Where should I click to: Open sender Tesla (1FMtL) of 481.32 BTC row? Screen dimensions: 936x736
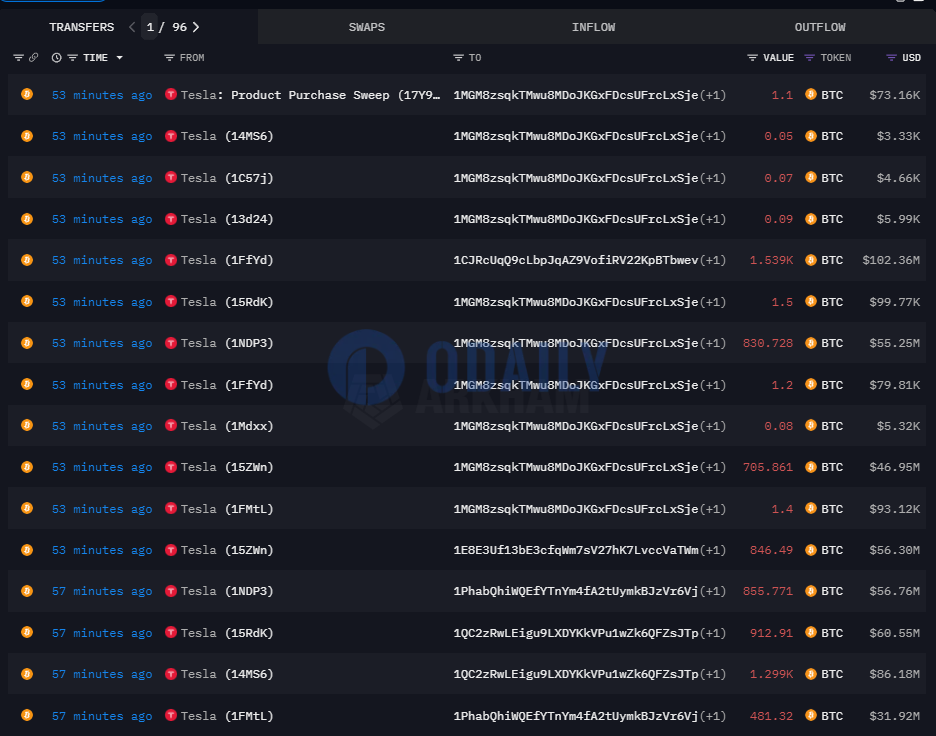pos(227,716)
